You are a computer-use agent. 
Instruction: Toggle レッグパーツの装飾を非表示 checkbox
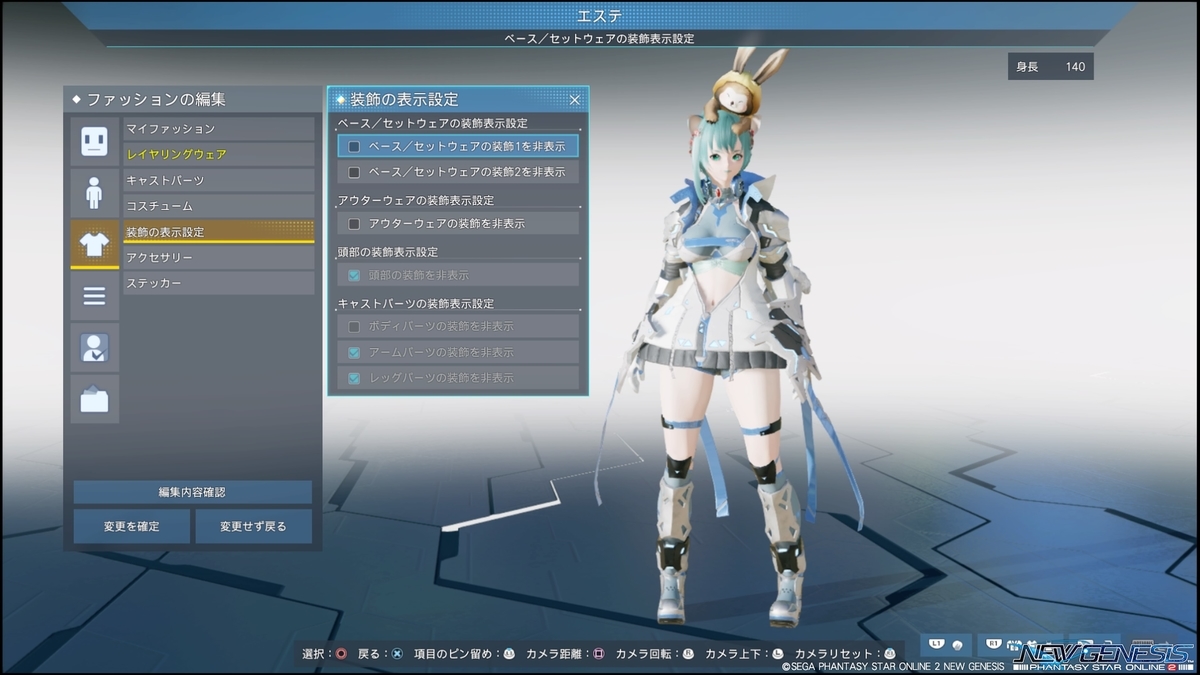tap(354, 378)
